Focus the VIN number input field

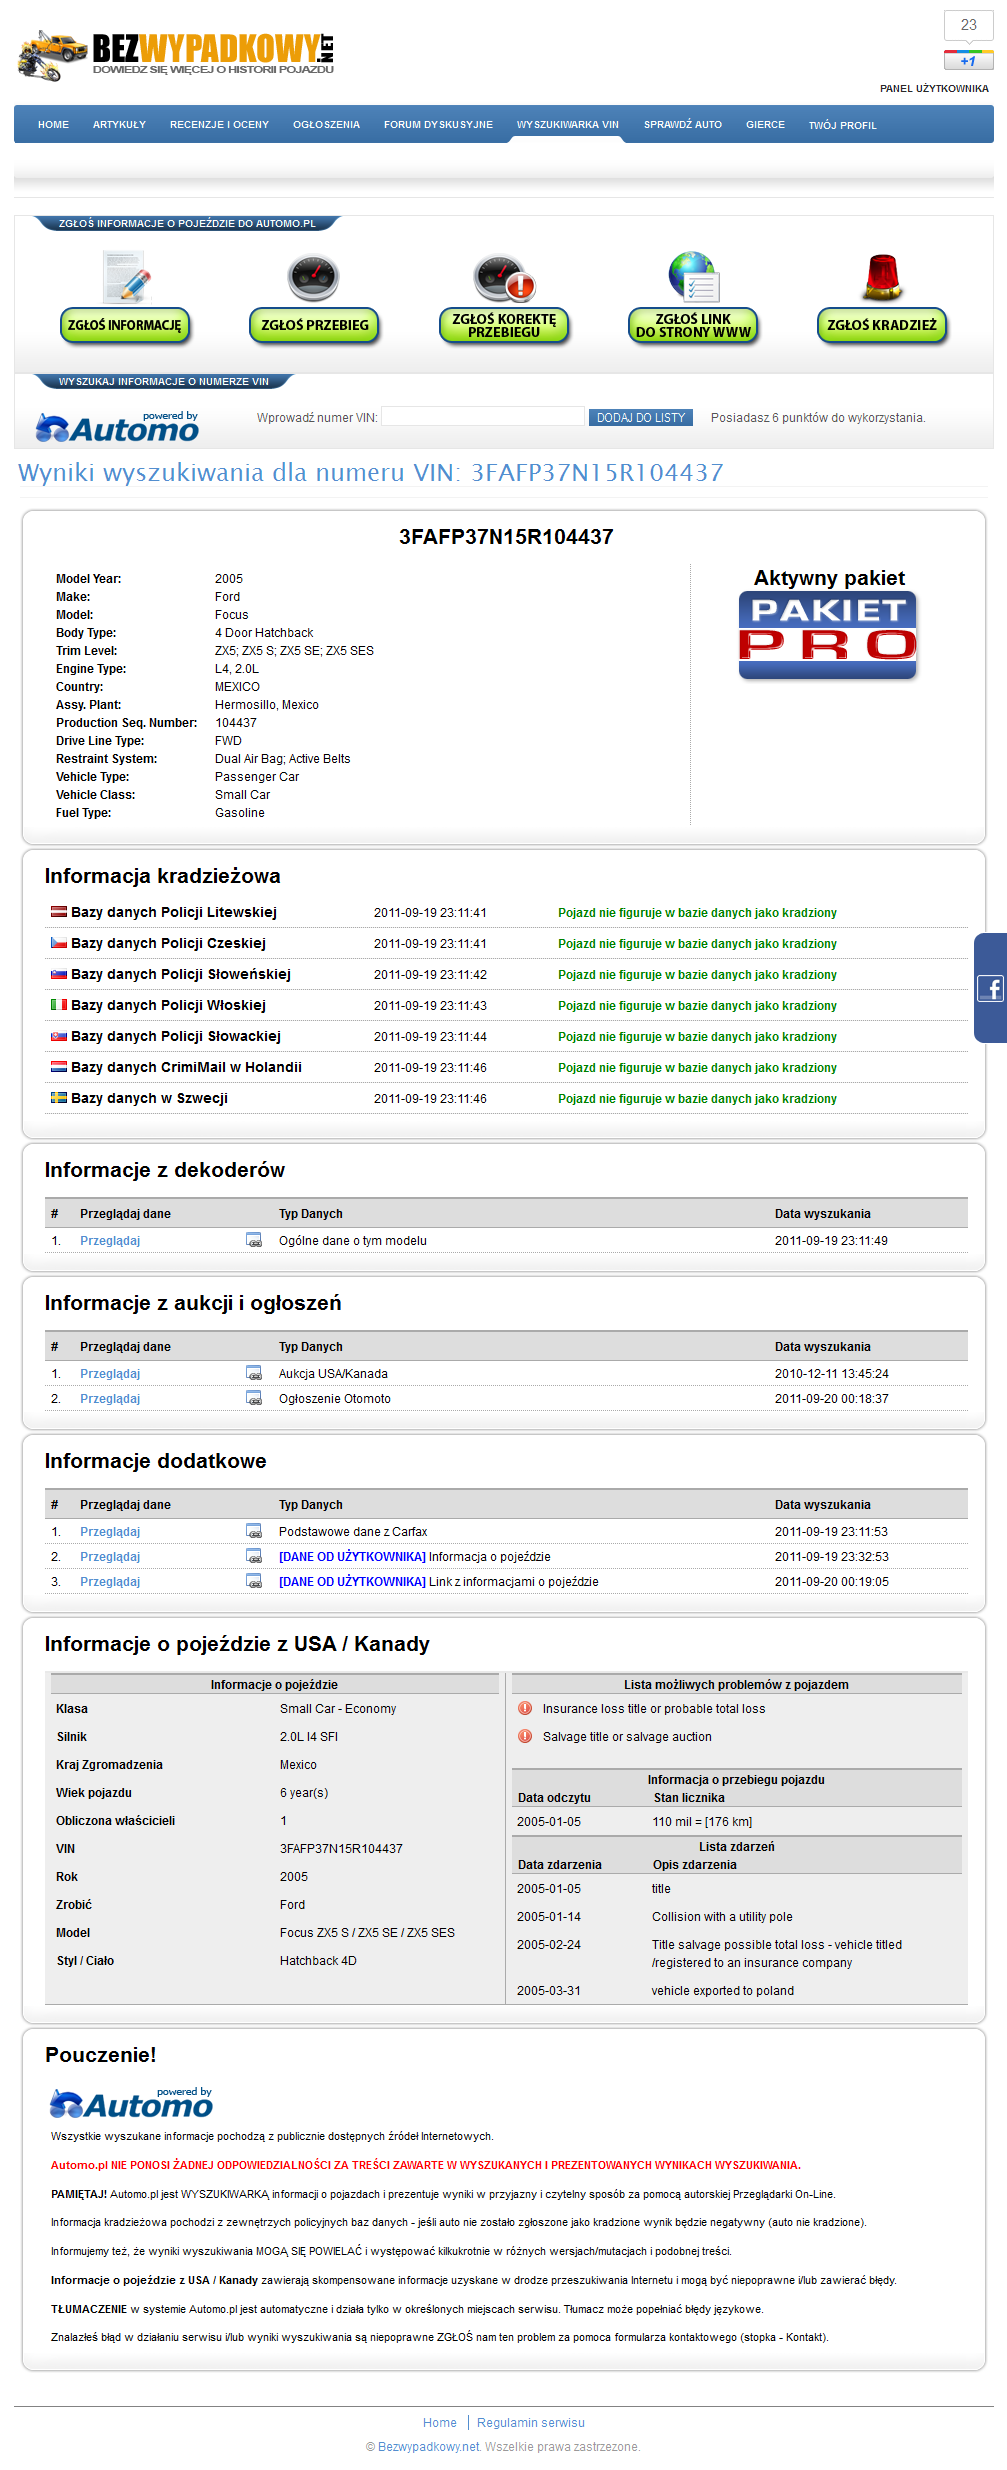point(483,416)
